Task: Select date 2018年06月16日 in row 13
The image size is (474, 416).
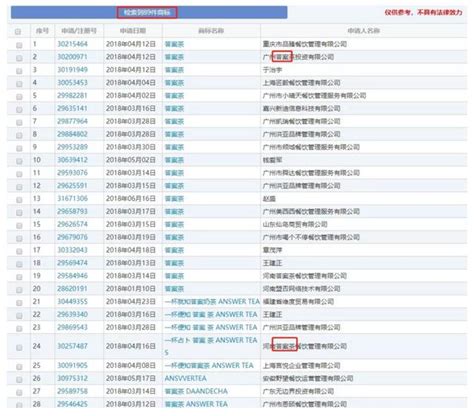Action: [x=131, y=199]
